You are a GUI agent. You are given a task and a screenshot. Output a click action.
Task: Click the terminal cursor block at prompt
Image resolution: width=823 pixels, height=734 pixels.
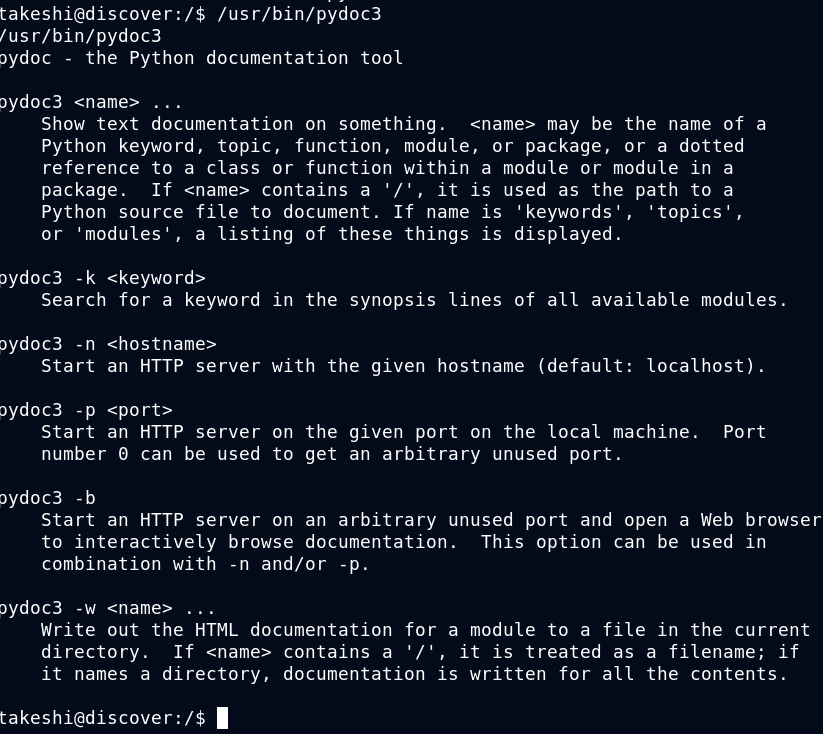(223, 718)
